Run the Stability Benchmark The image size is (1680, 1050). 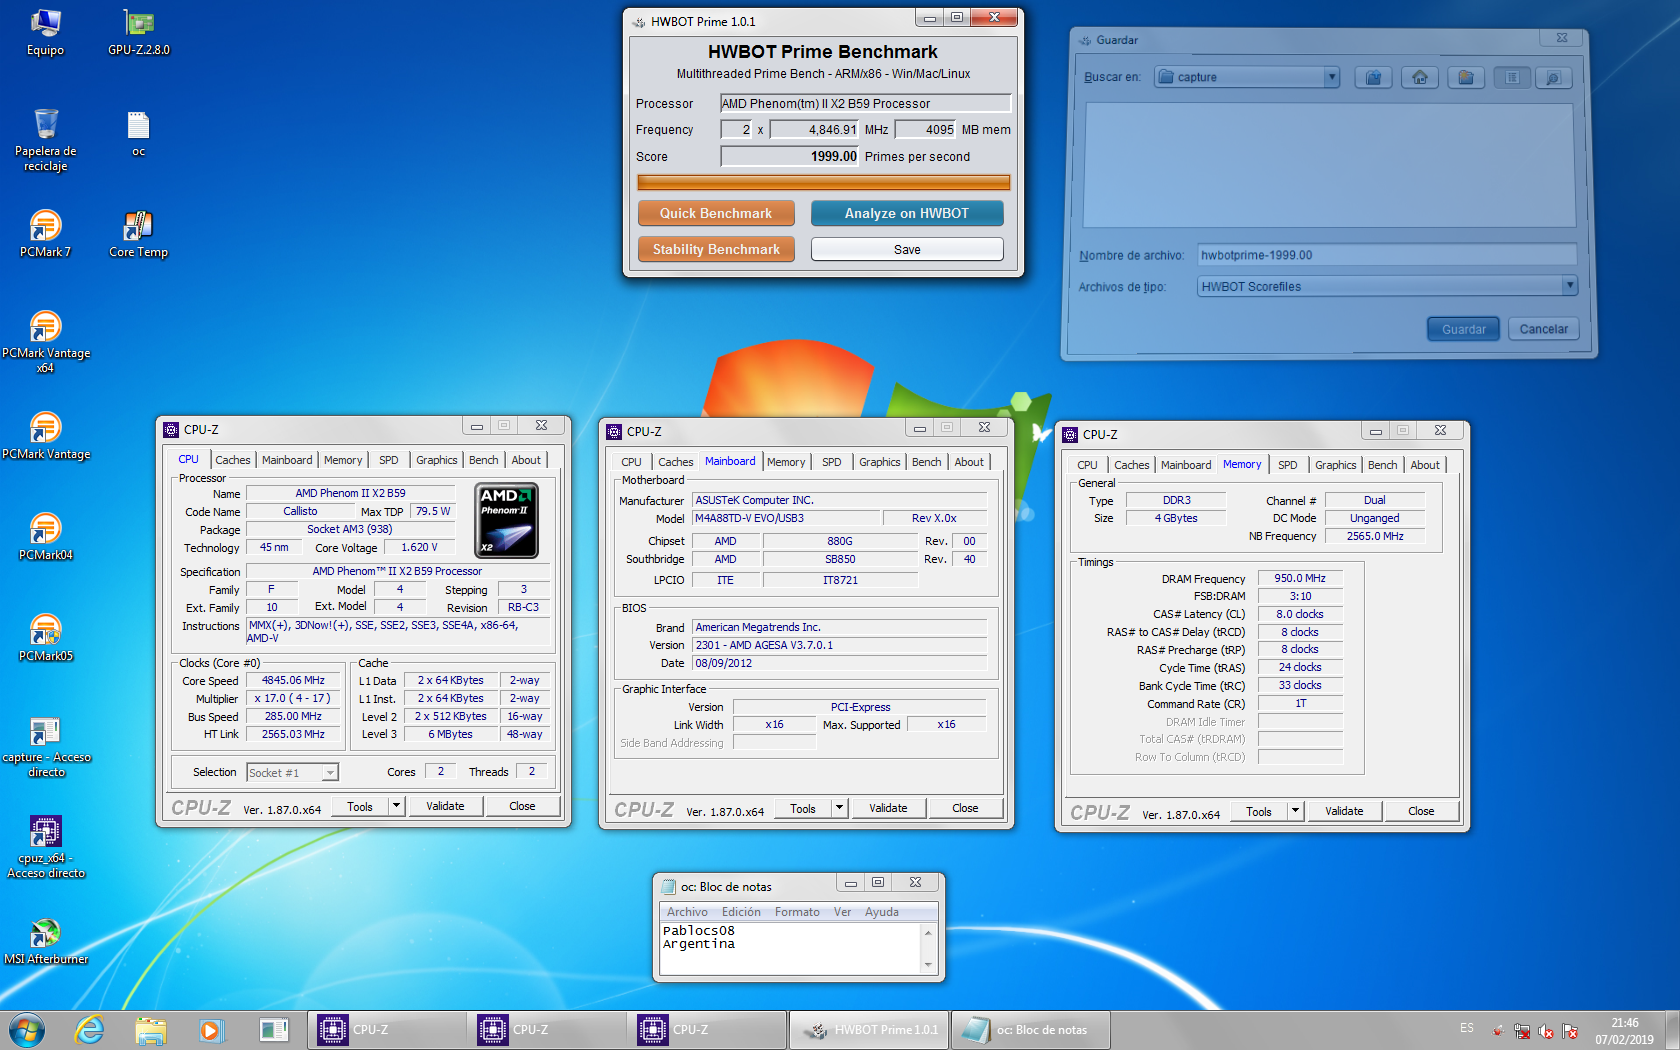716,249
